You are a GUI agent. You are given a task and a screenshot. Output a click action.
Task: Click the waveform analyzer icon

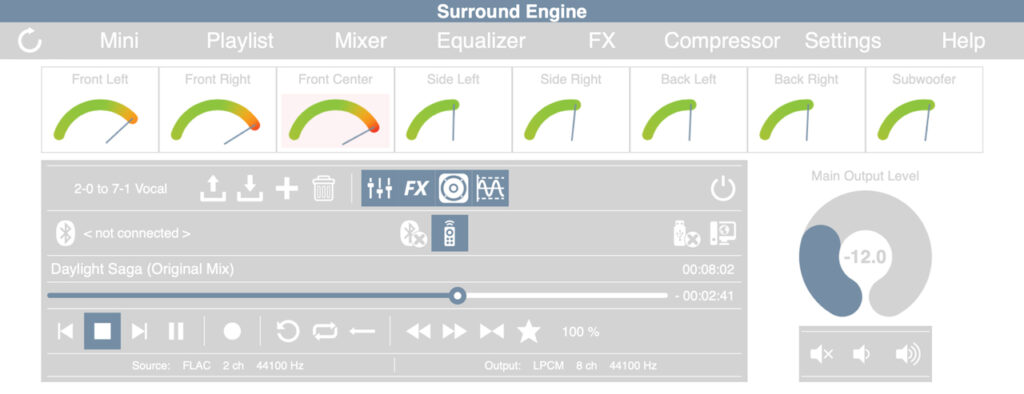pos(490,188)
